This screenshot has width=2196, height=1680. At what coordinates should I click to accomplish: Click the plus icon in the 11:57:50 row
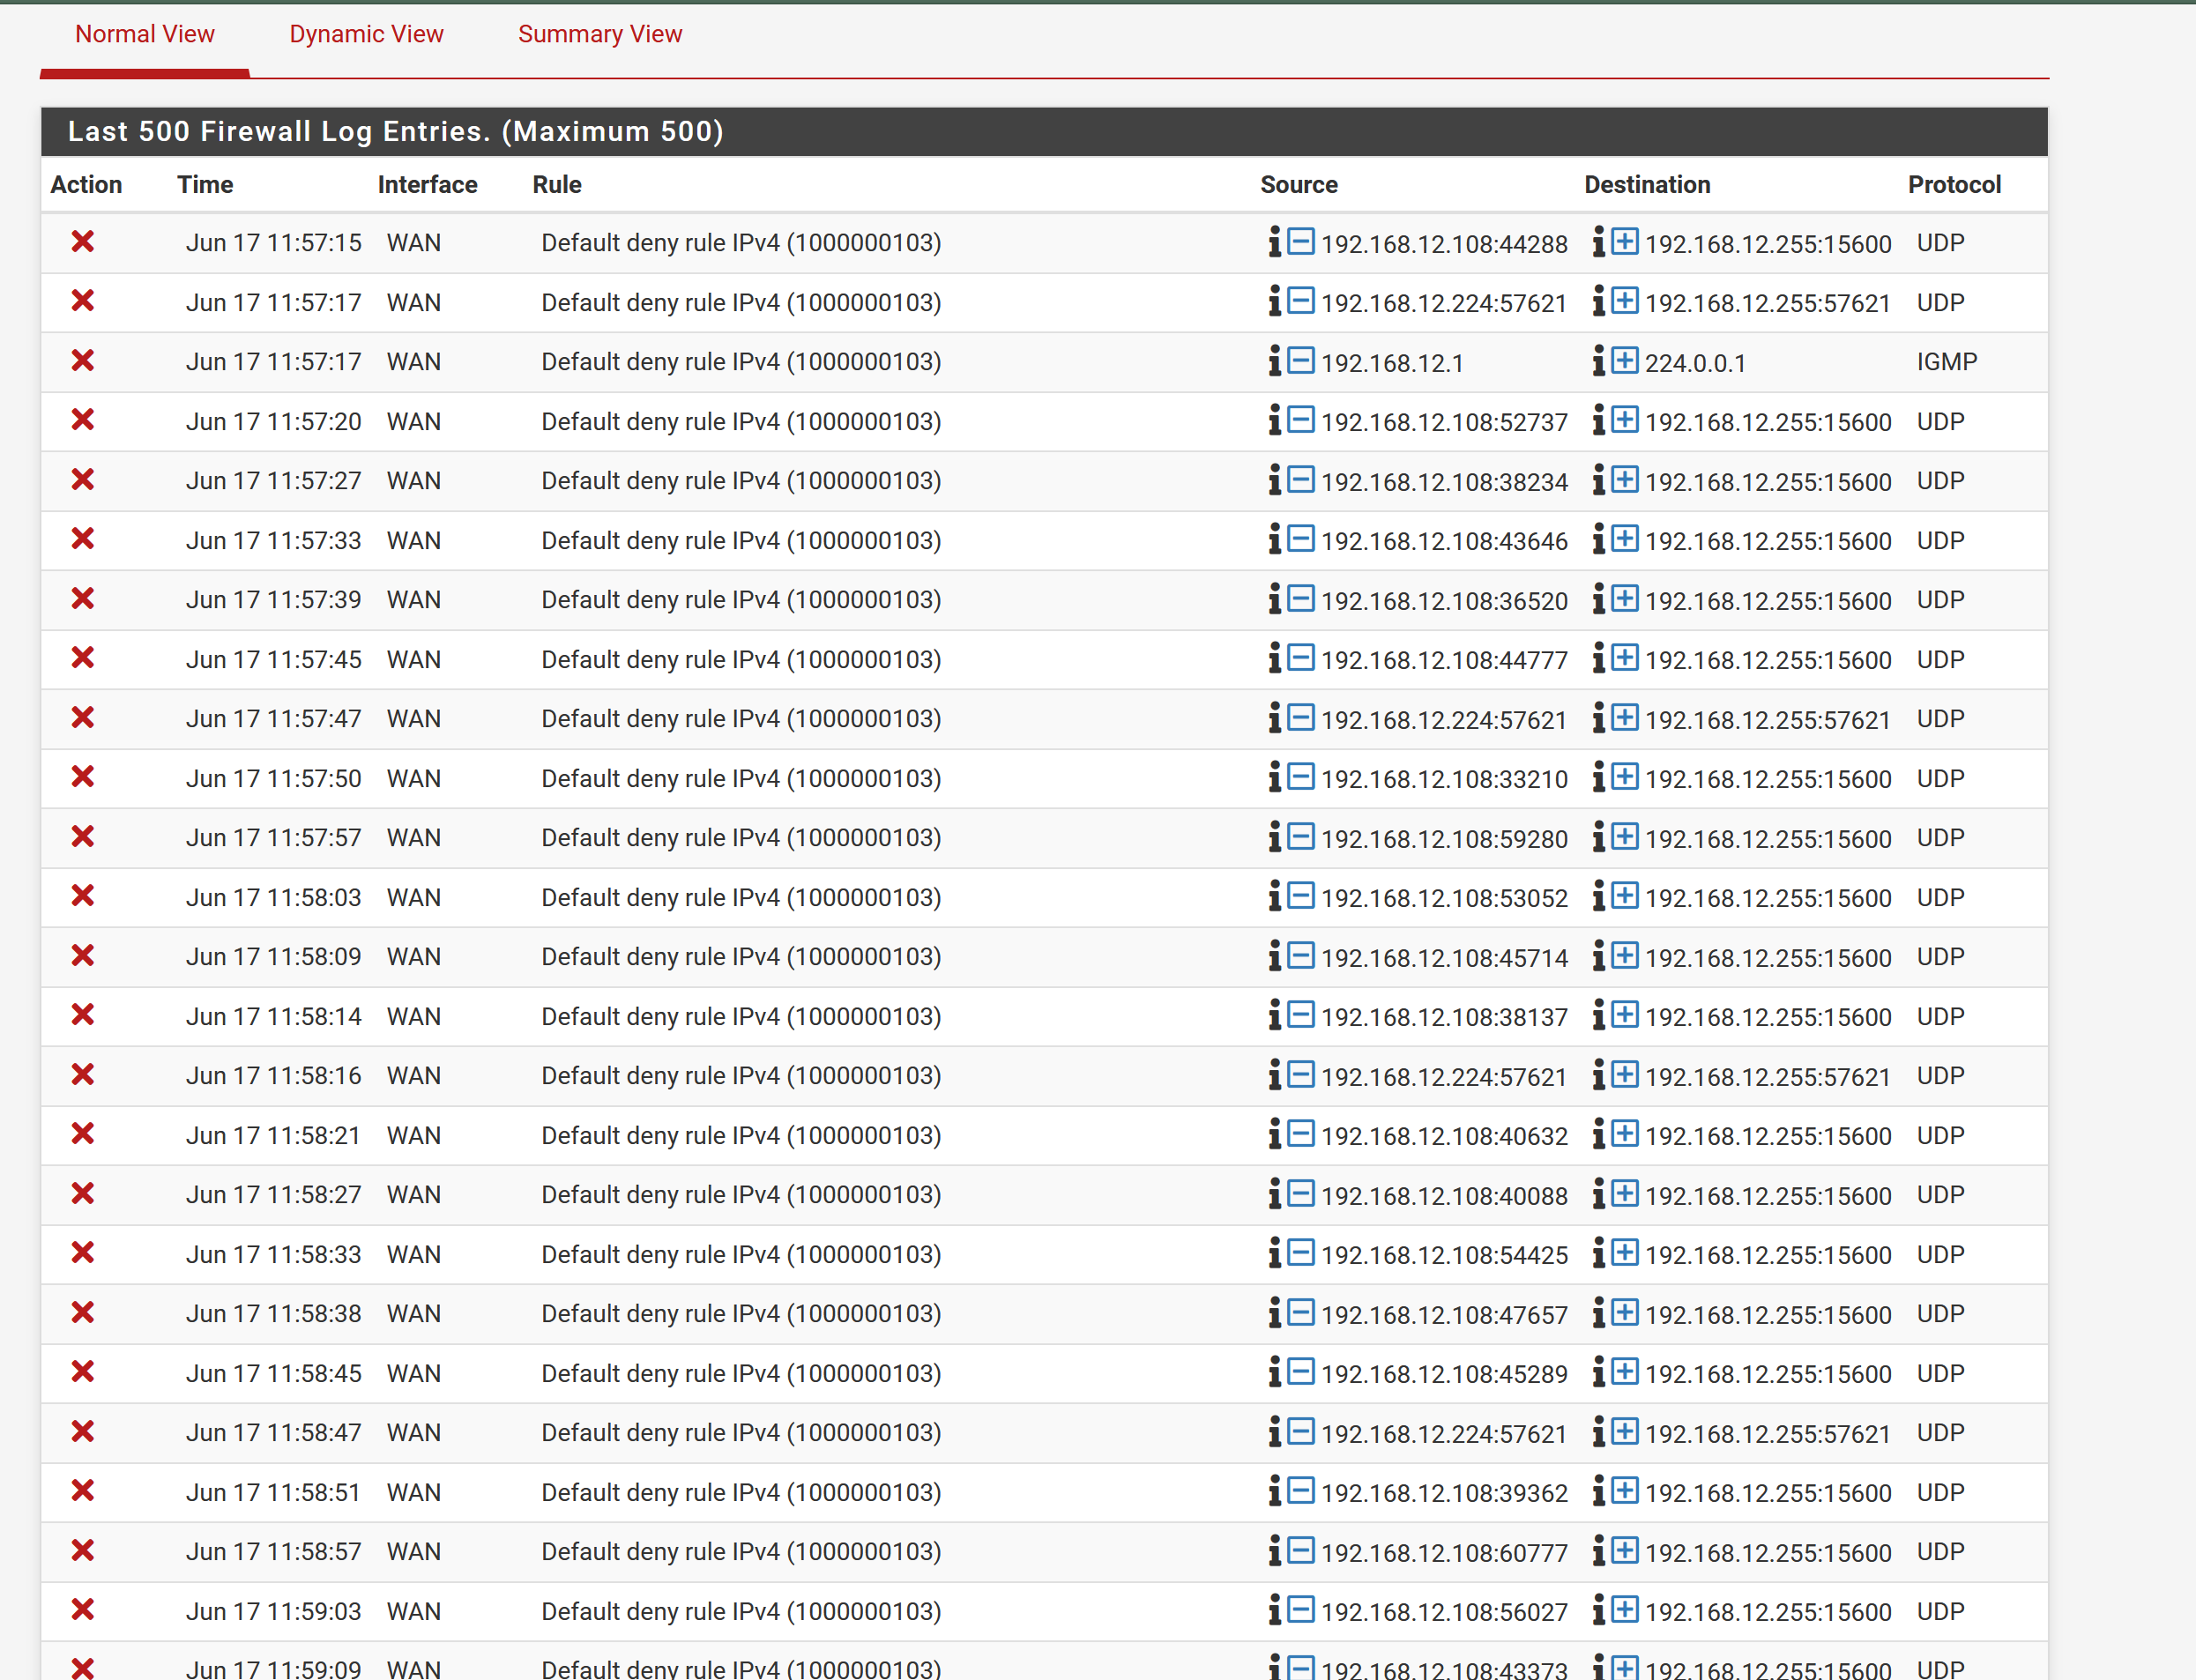click(x=1624, y=777)
